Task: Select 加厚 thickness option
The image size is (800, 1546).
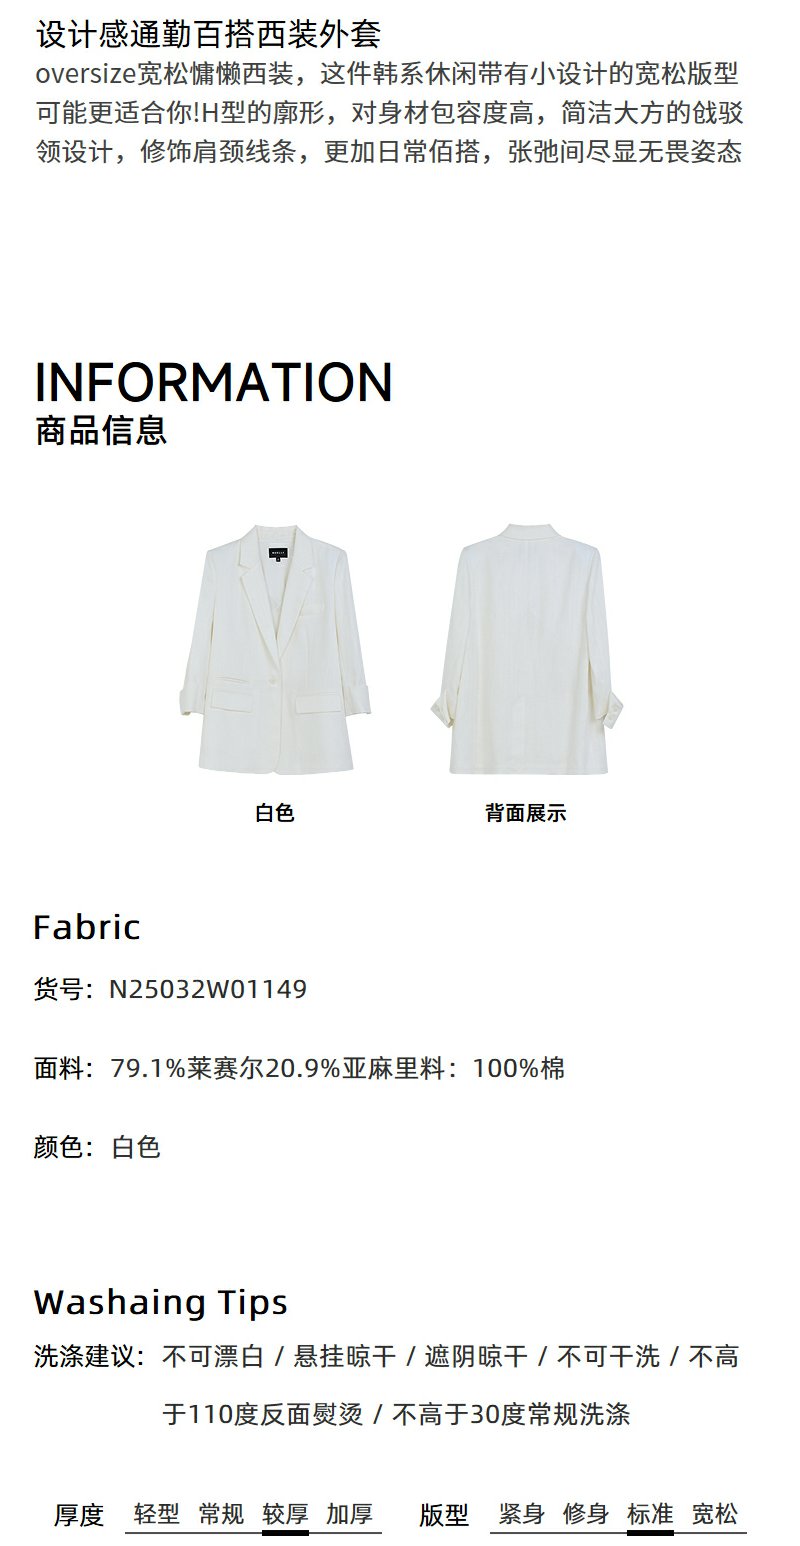Action: pos(349,1513)
